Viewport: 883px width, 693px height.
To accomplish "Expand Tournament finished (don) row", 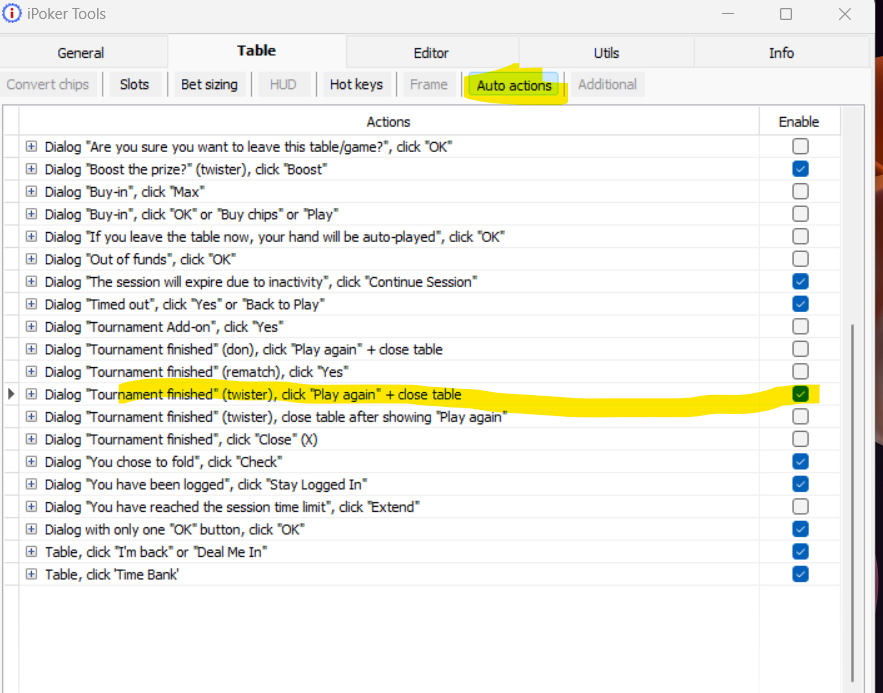I will [x=32, y=349].
